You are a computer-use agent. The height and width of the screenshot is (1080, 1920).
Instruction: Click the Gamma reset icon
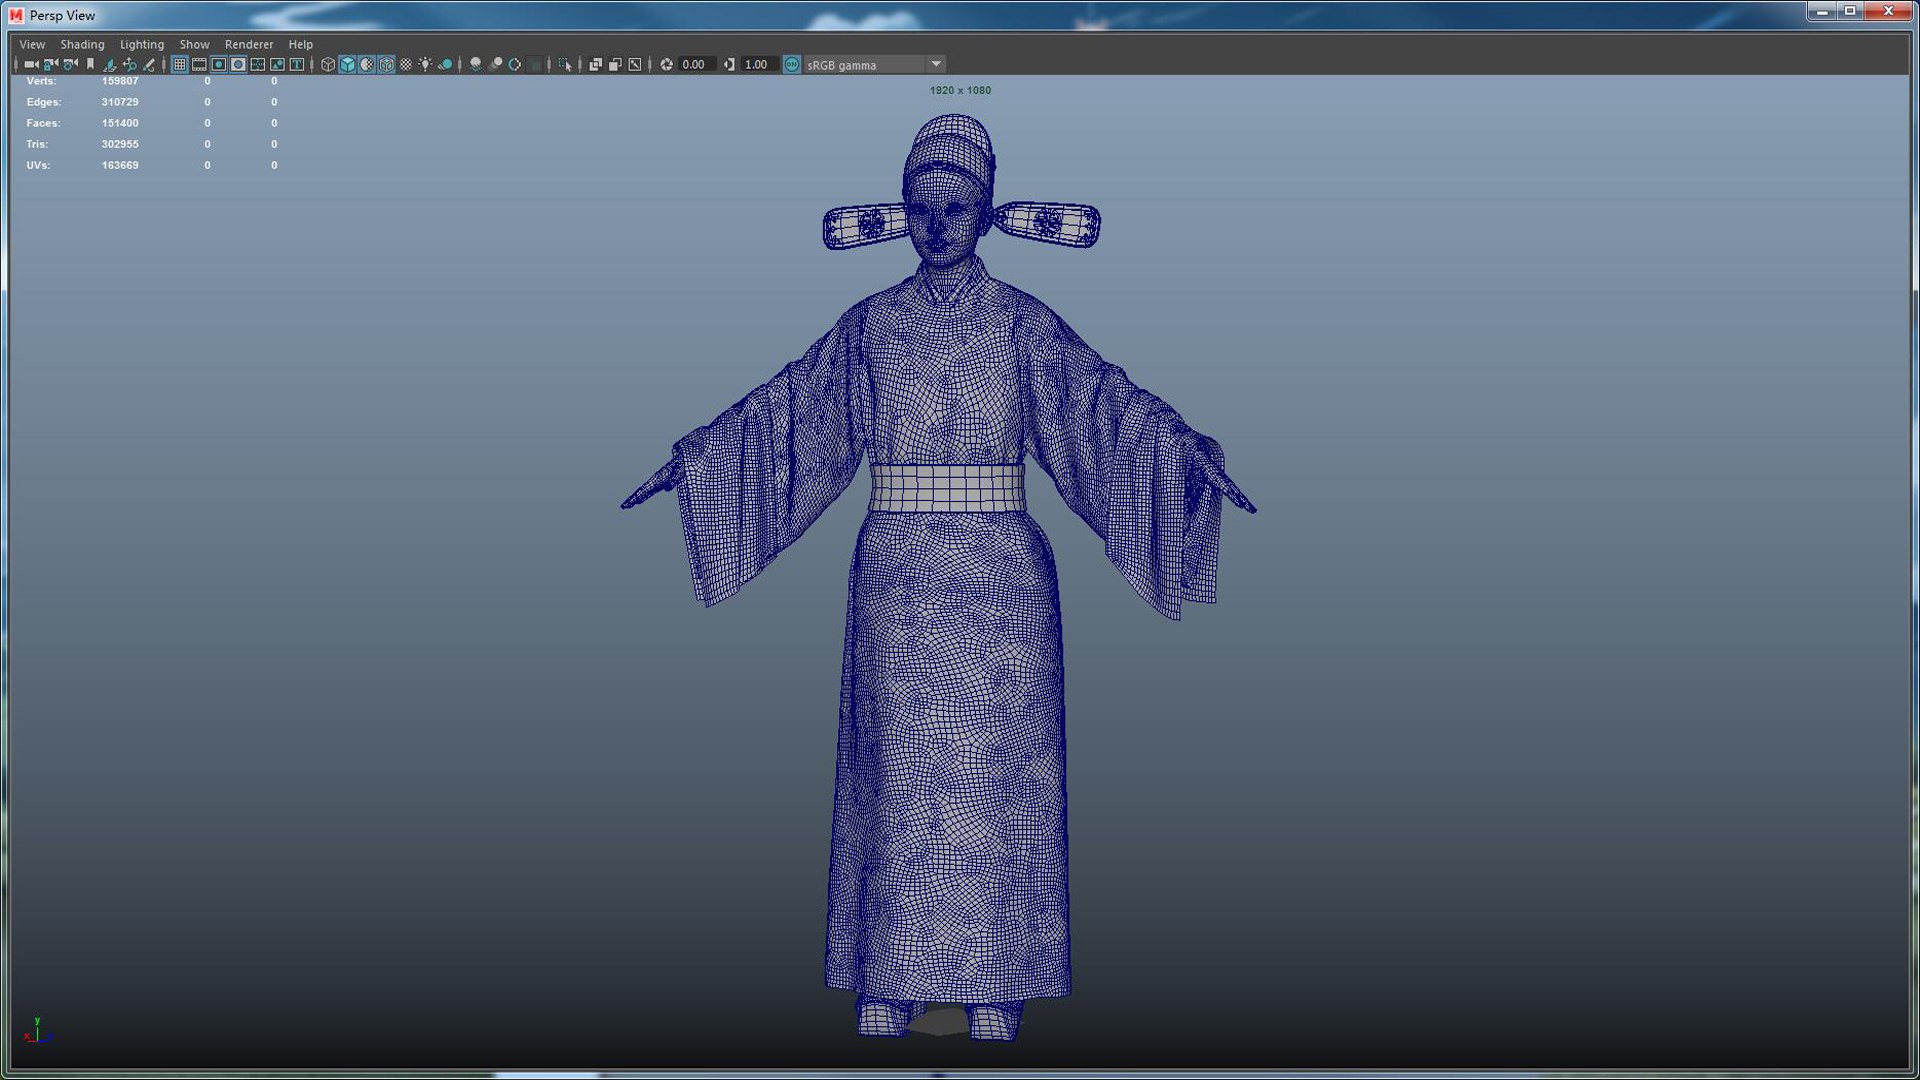point(730,64)
